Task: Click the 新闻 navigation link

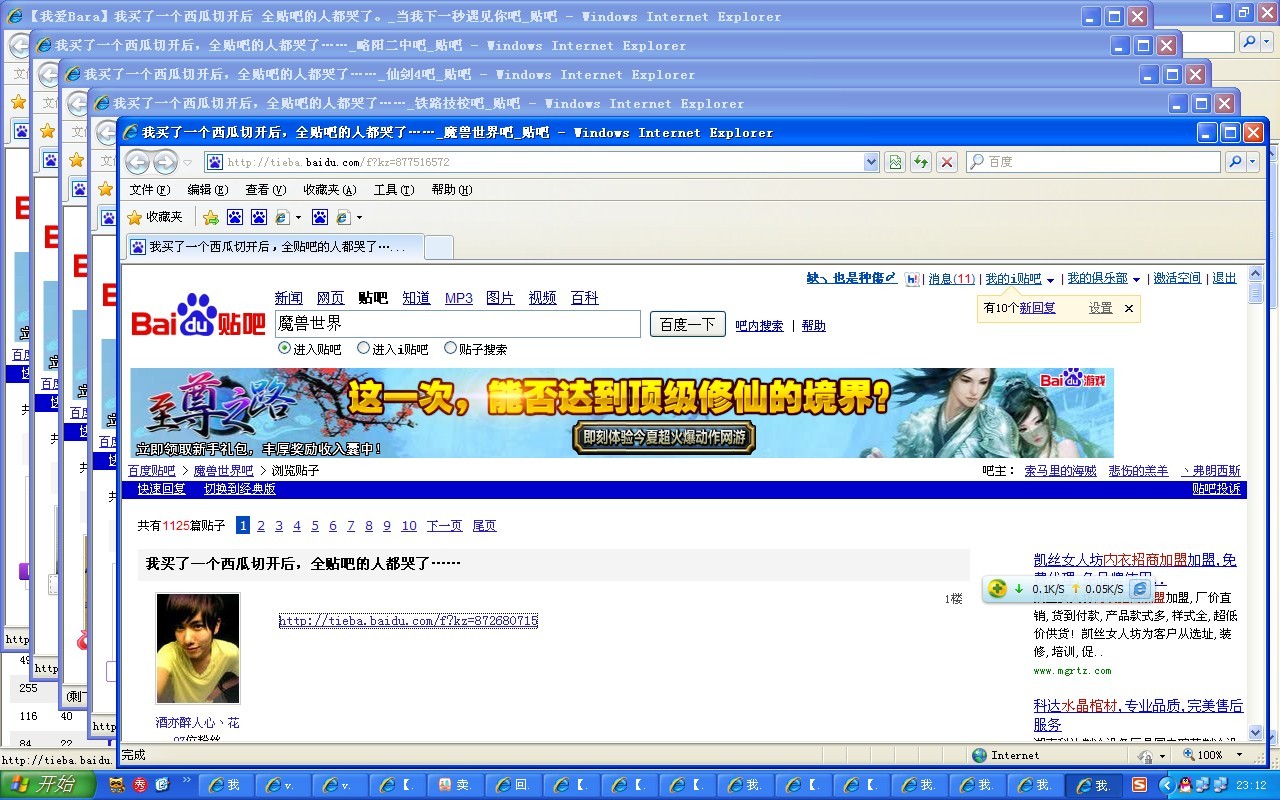Action: pyautogui.click(x=289, y=298)
